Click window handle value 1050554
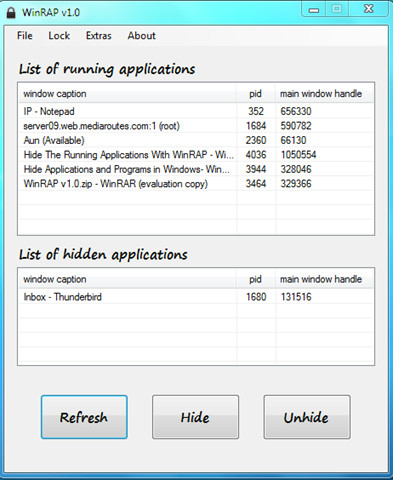The image size is (393, 480). [298, 155]
